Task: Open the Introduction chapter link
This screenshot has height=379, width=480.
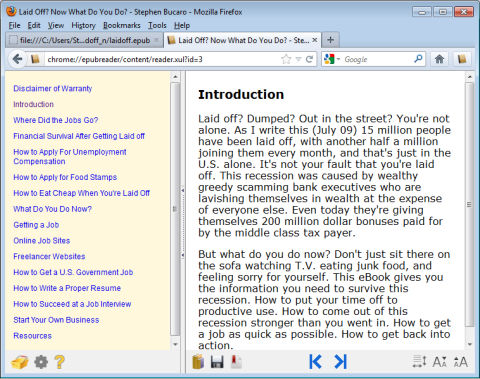Action: (33, 104)
